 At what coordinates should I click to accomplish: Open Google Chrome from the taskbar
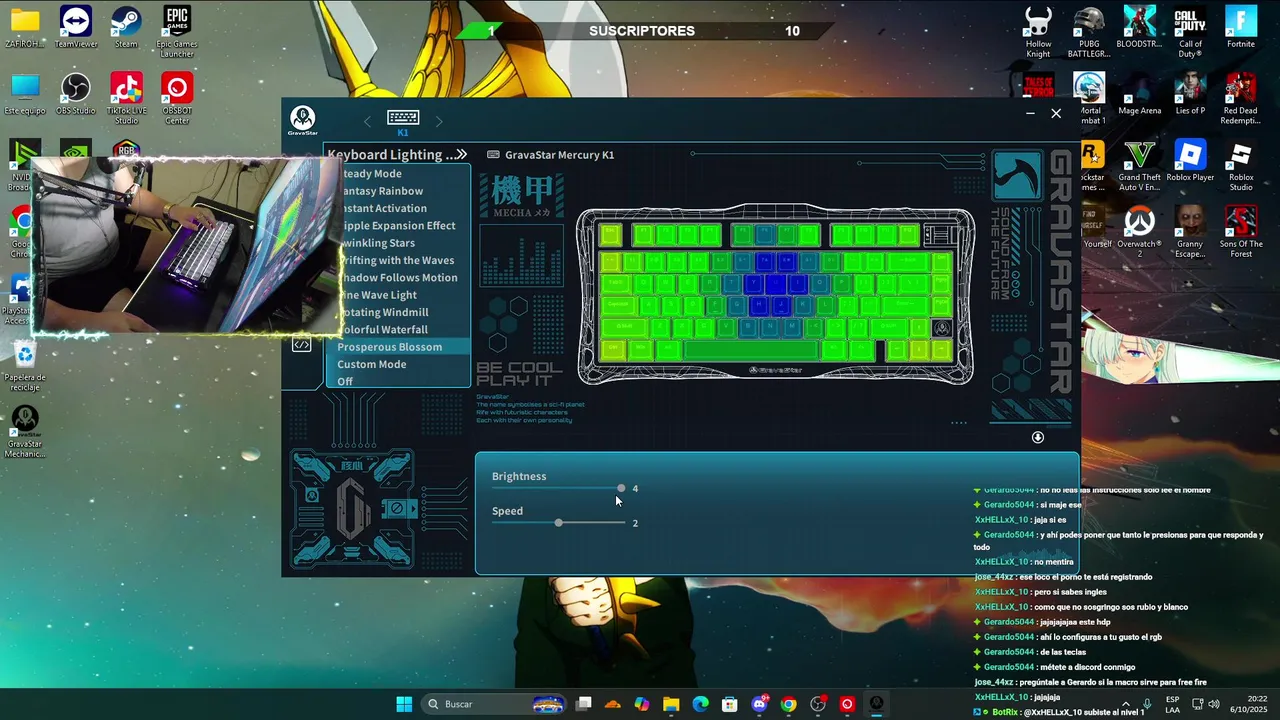point(789,704)
